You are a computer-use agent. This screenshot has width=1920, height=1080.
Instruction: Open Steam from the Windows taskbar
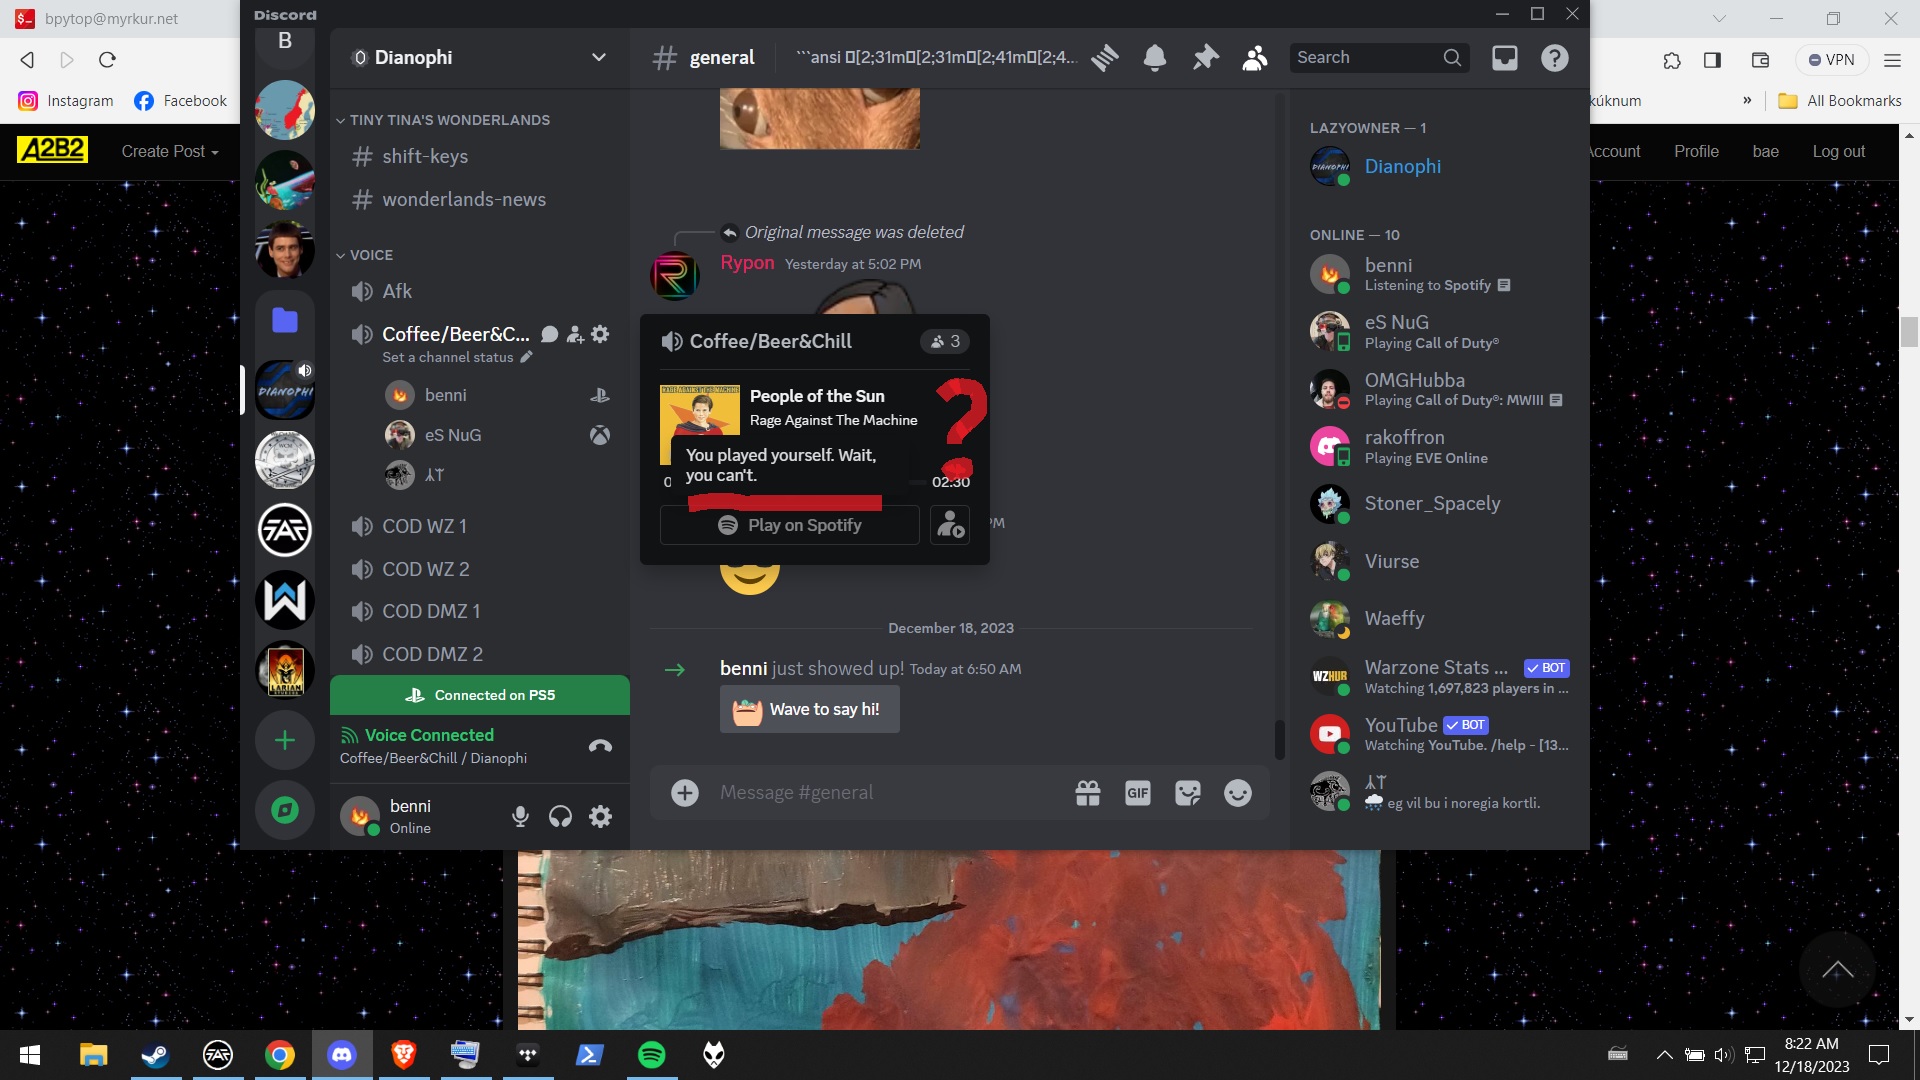(155, 1055)
